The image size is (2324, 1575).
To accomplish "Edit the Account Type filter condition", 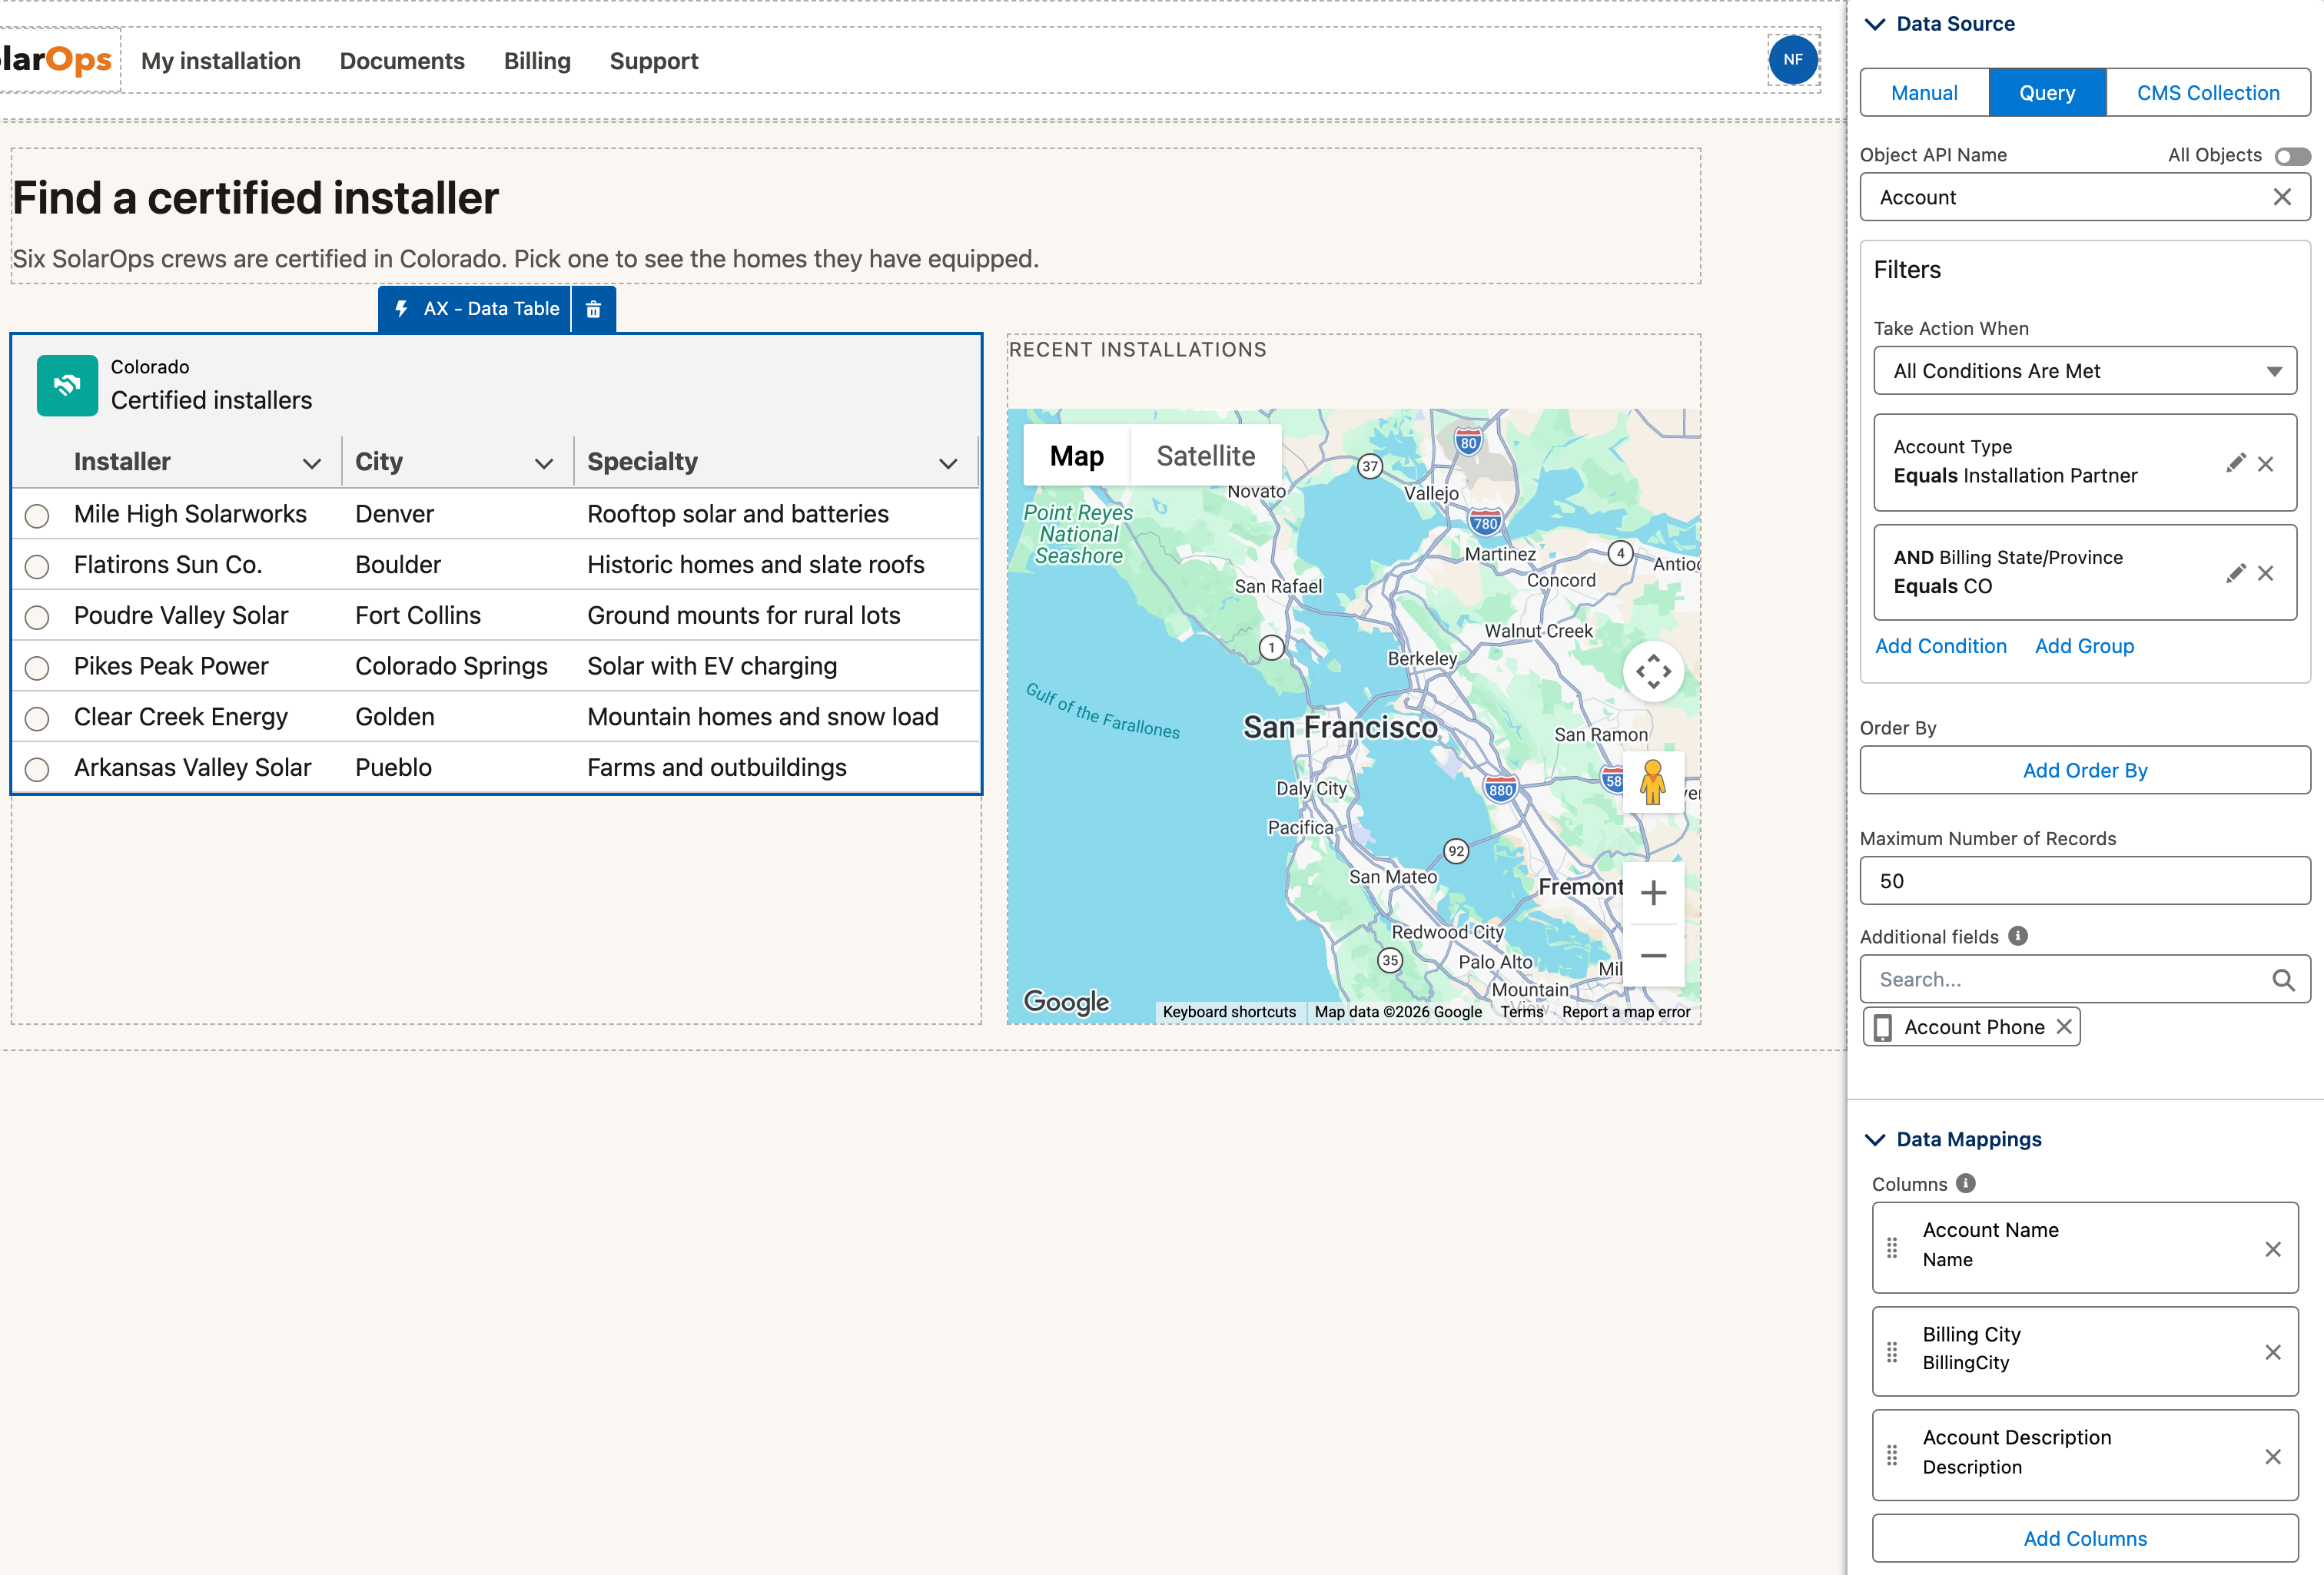I will pos(2235,463).
